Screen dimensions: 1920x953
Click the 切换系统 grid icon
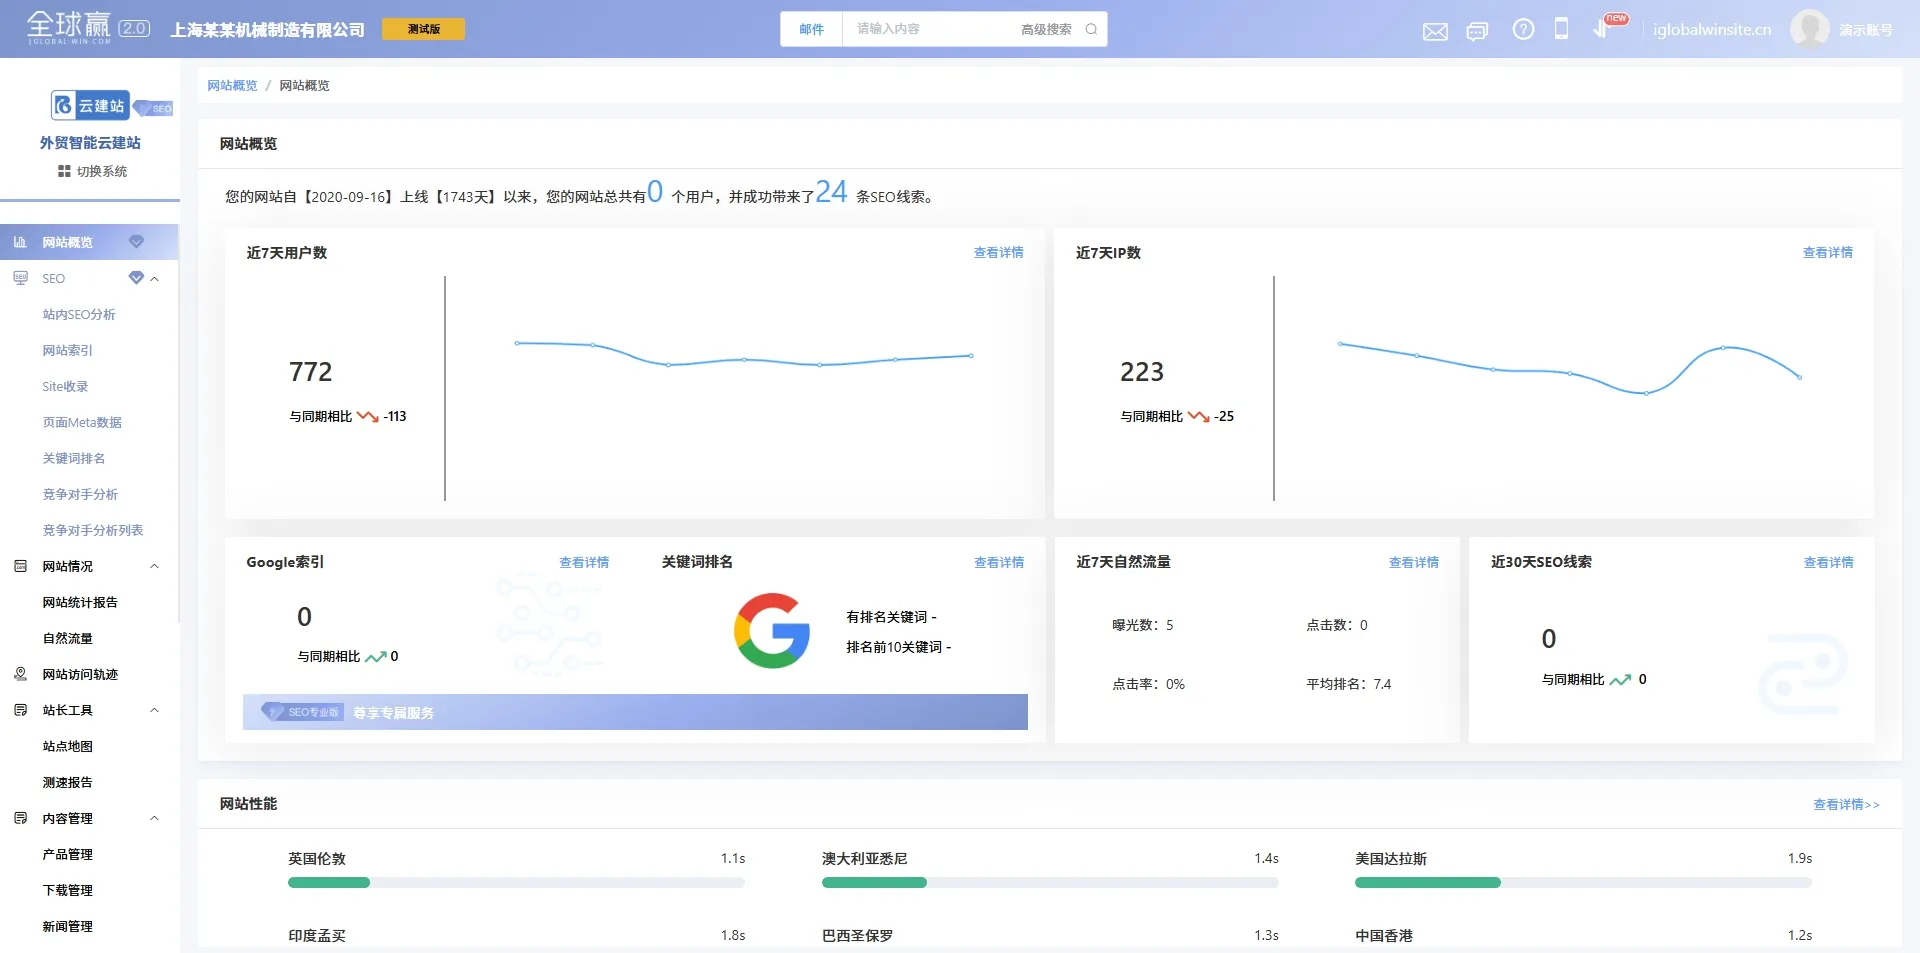tap(64, 172)
